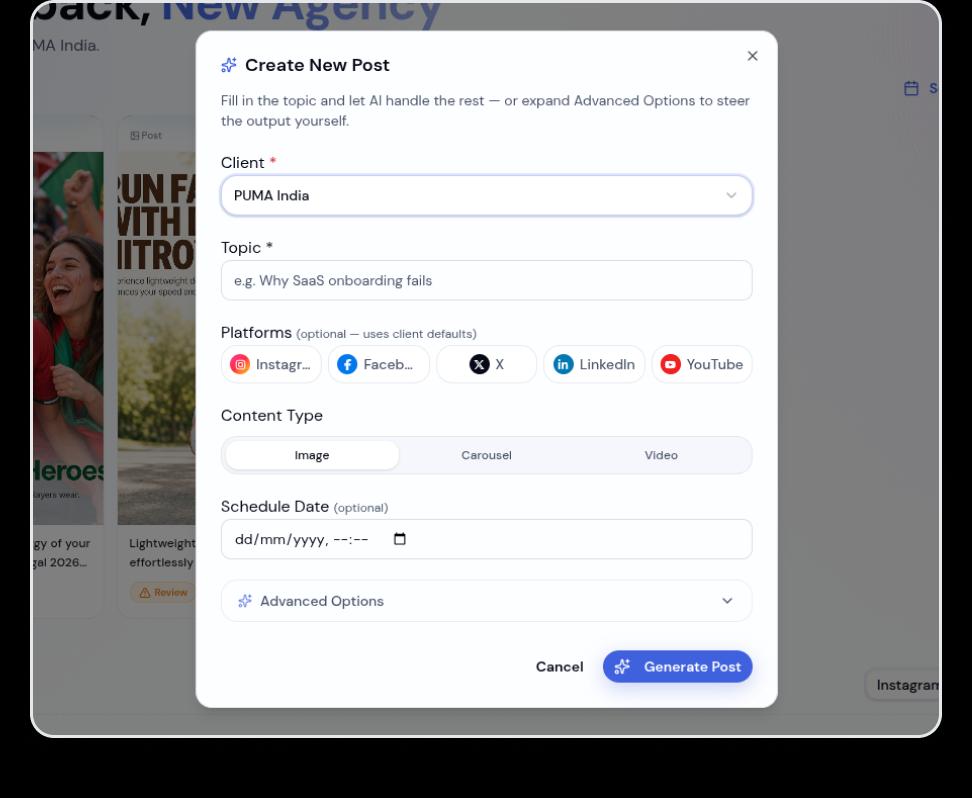
Task: Expand the Advanced Options section
Action: 487,601
